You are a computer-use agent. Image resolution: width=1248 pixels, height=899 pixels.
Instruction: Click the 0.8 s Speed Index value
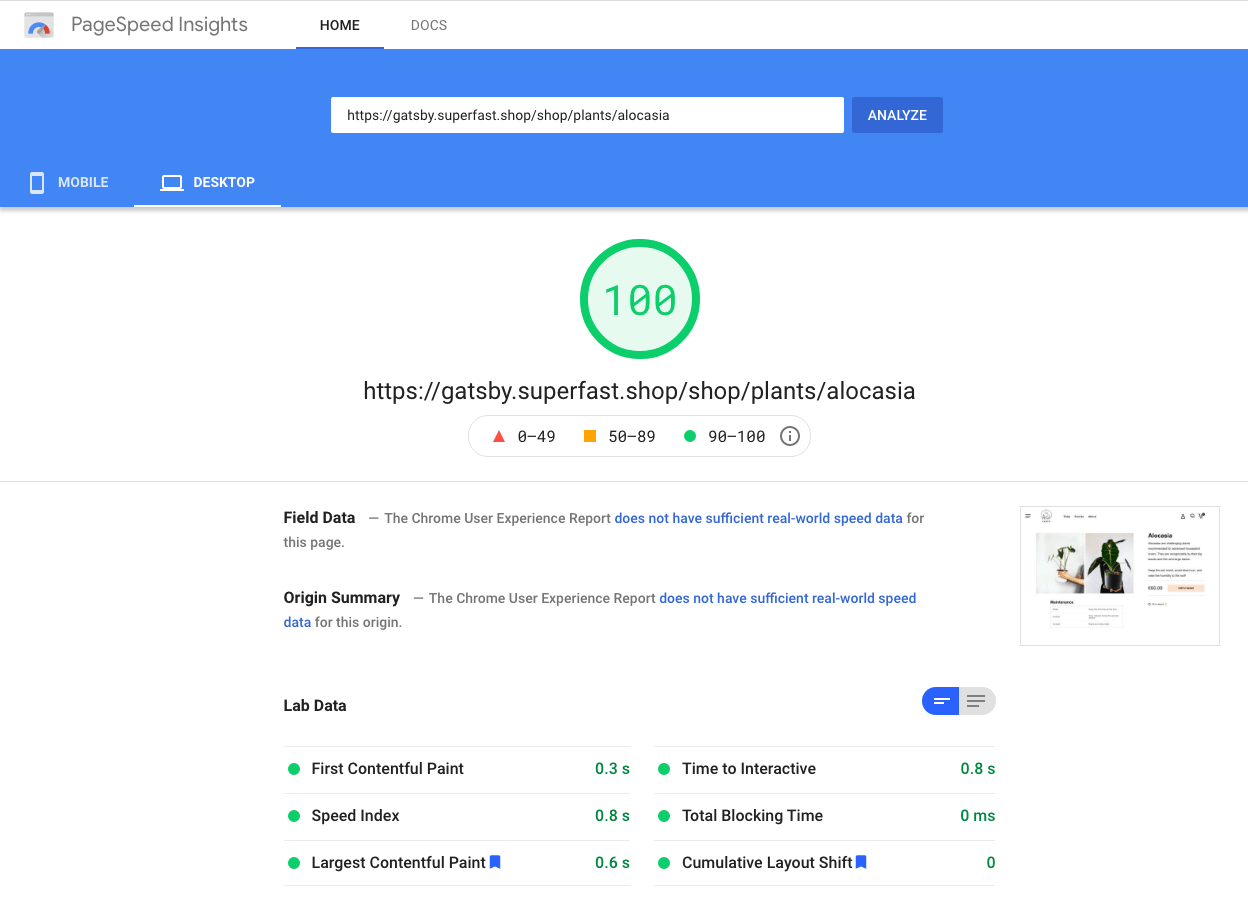tap(612, 816)
